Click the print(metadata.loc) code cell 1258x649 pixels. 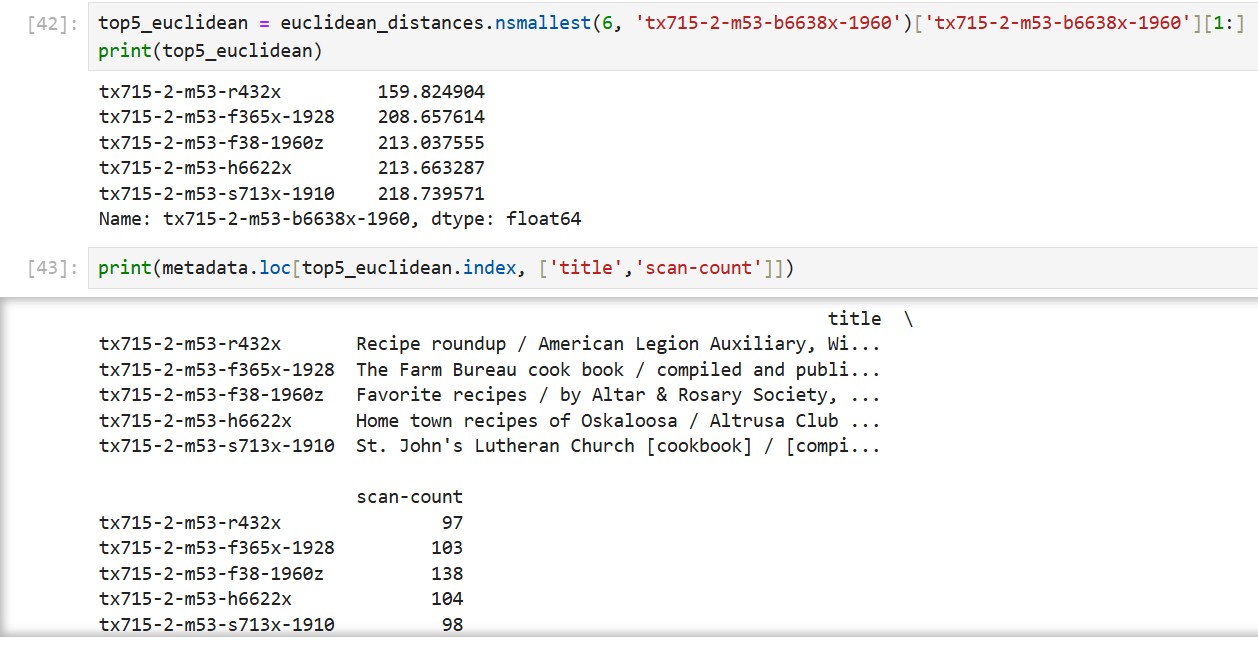670,268
